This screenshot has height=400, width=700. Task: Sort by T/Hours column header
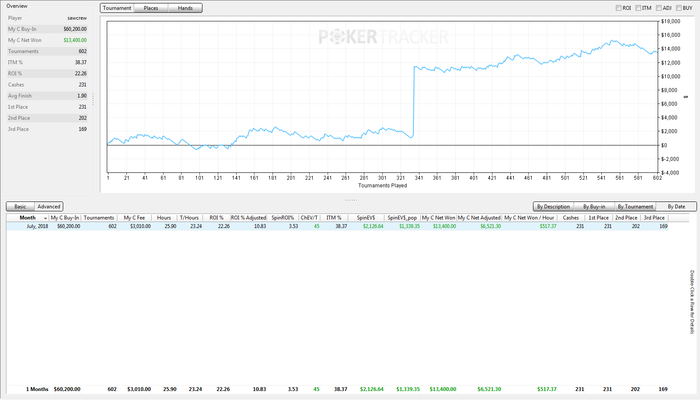pos(189,218)
